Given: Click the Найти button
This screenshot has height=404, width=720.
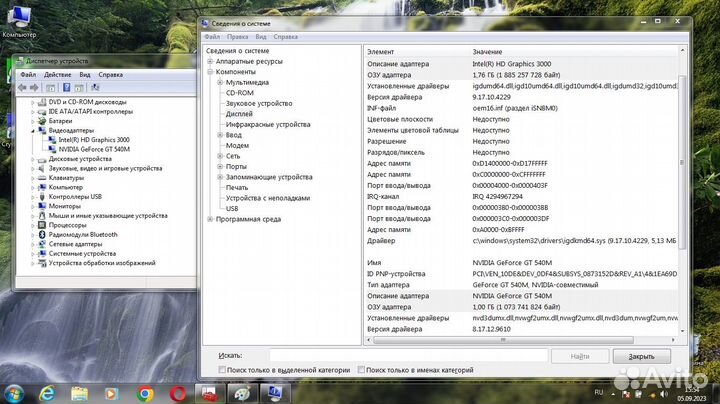Looking at the screenshot, I should coord(580,356).
